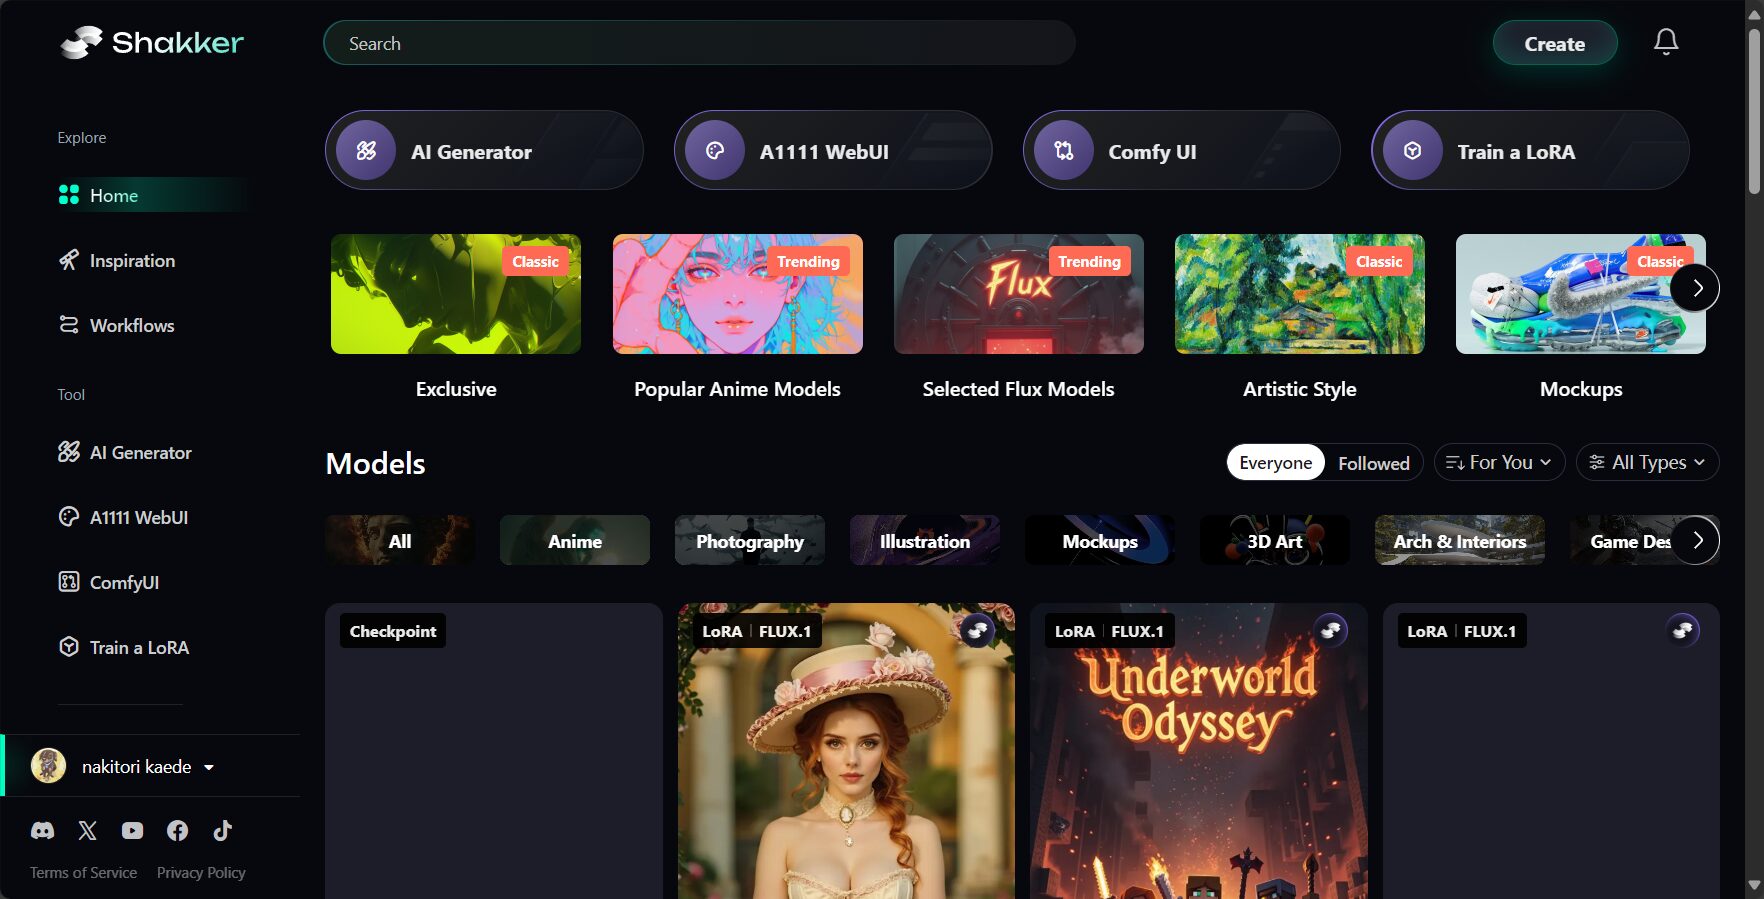Open the Popular Anime Models thumbnail
The height and width of the screenshot is (899, 1764).
[737, 294]
